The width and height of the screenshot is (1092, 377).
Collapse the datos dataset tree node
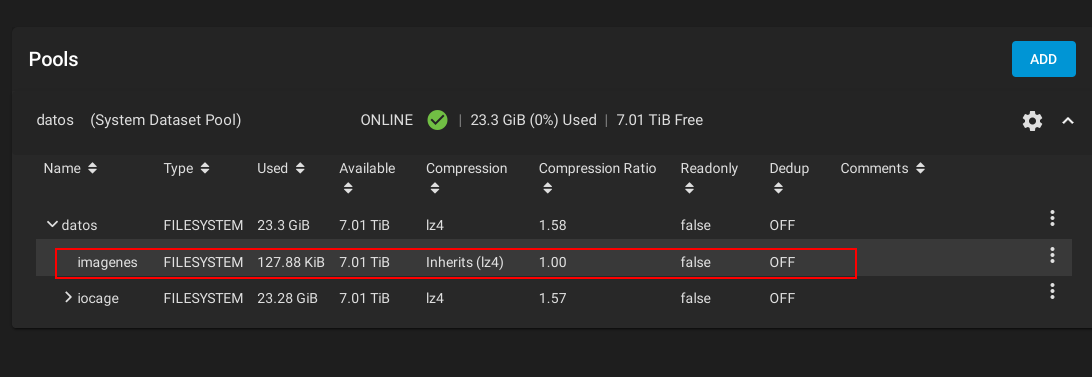[52, 224]
